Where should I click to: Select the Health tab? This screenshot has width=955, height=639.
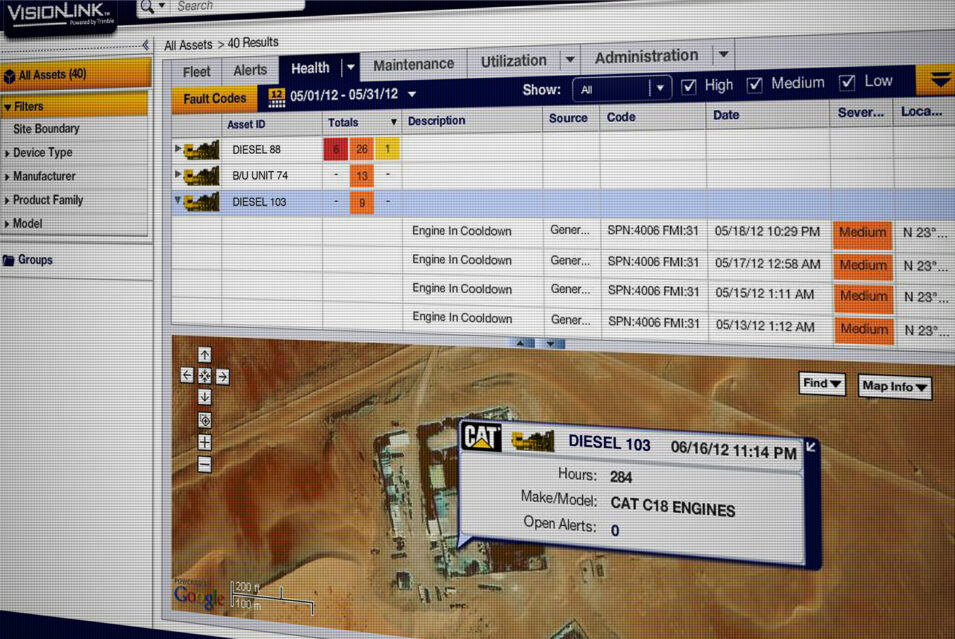[310, 68]
